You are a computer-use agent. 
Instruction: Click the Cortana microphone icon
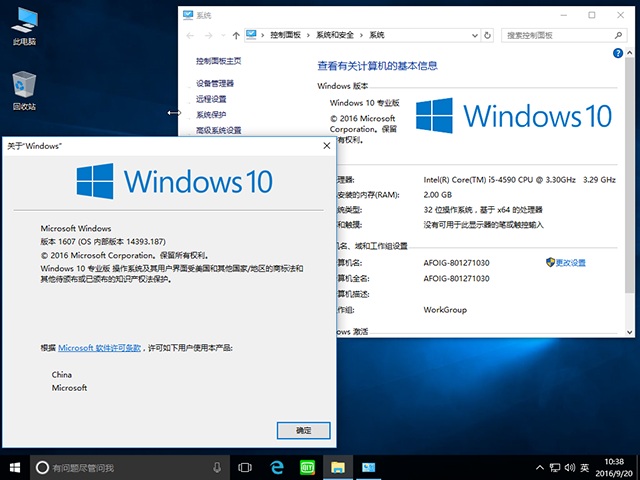point(217,467)
